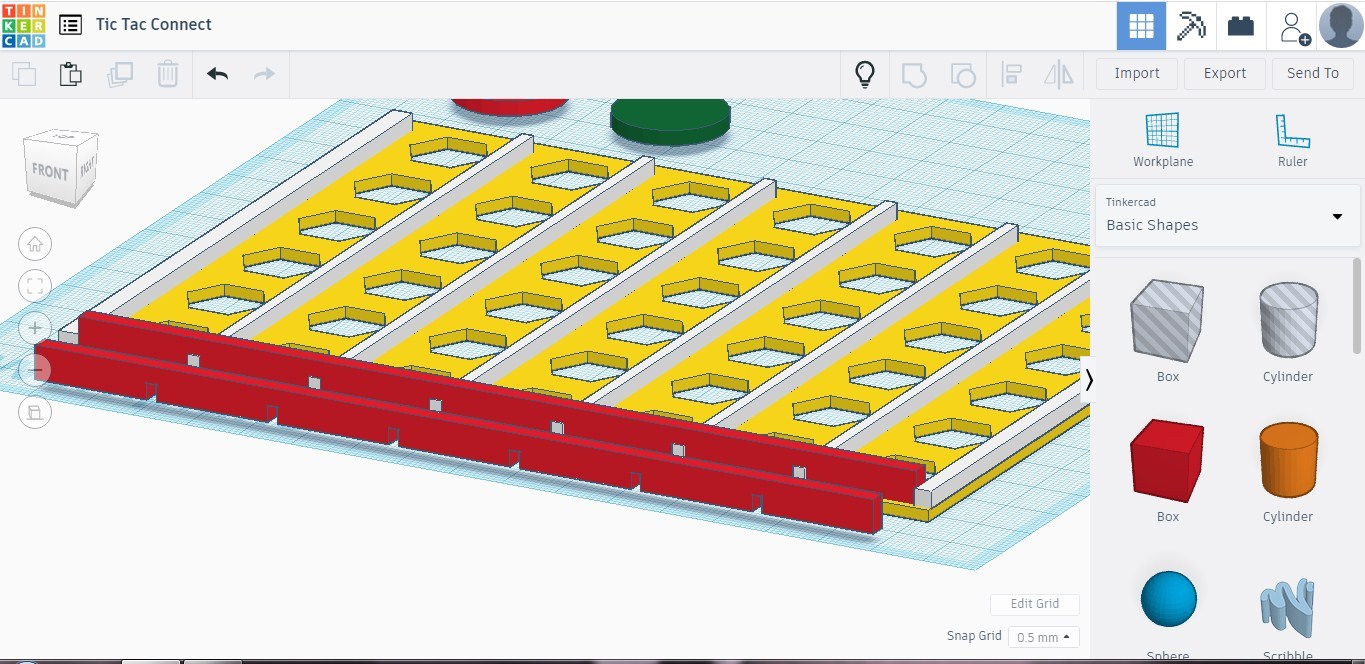
Task: Click the Send To button
Action: [1313, 73]
